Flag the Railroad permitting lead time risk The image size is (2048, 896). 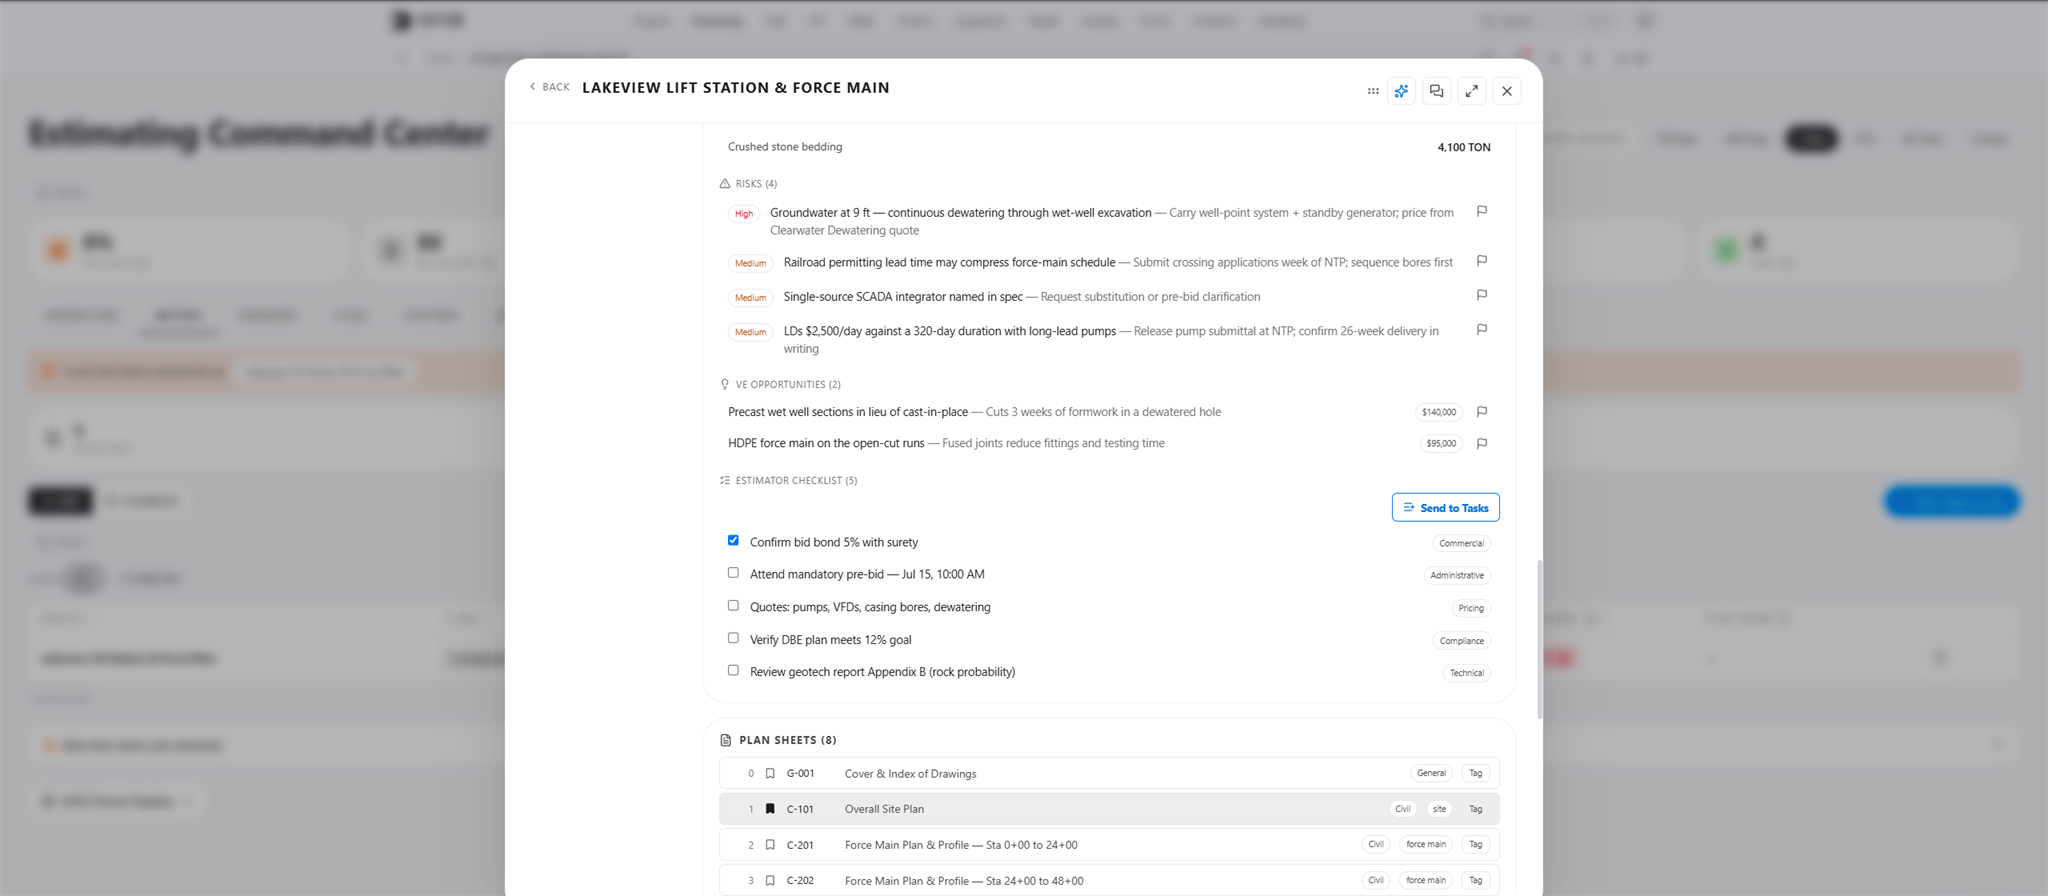point(1482,261)
